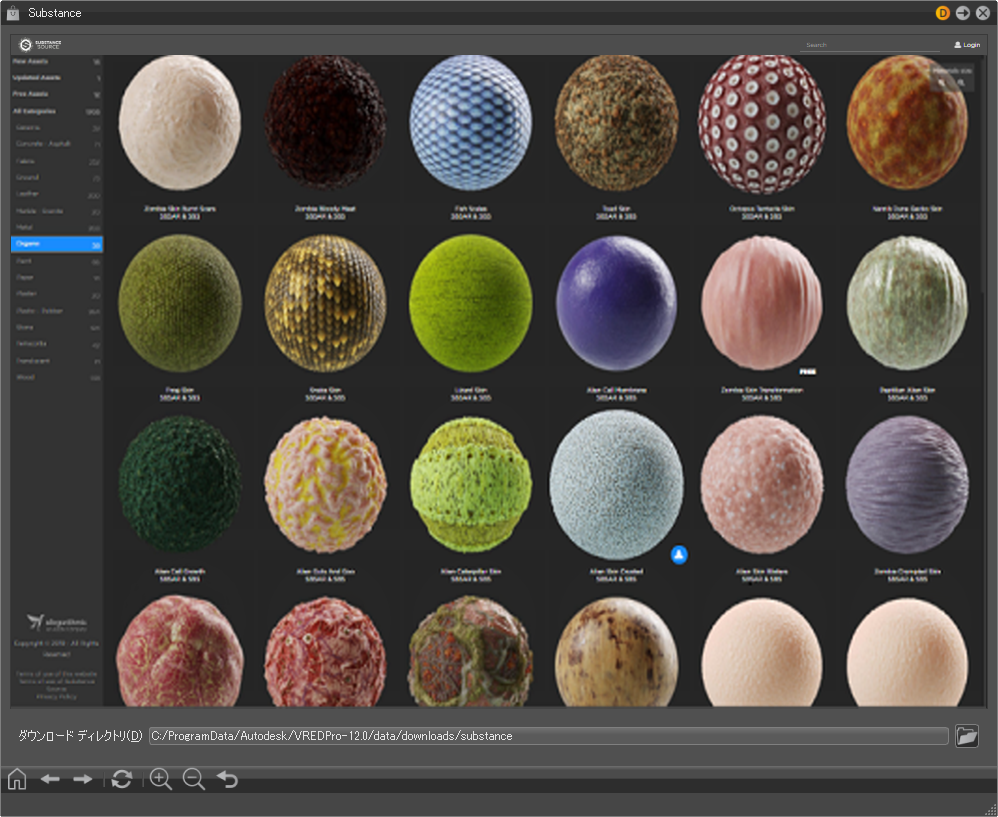The width and height of the screenshot is (998, 817).
Task: Open Updated Assets in the sidebar
Action: point(57,78)
